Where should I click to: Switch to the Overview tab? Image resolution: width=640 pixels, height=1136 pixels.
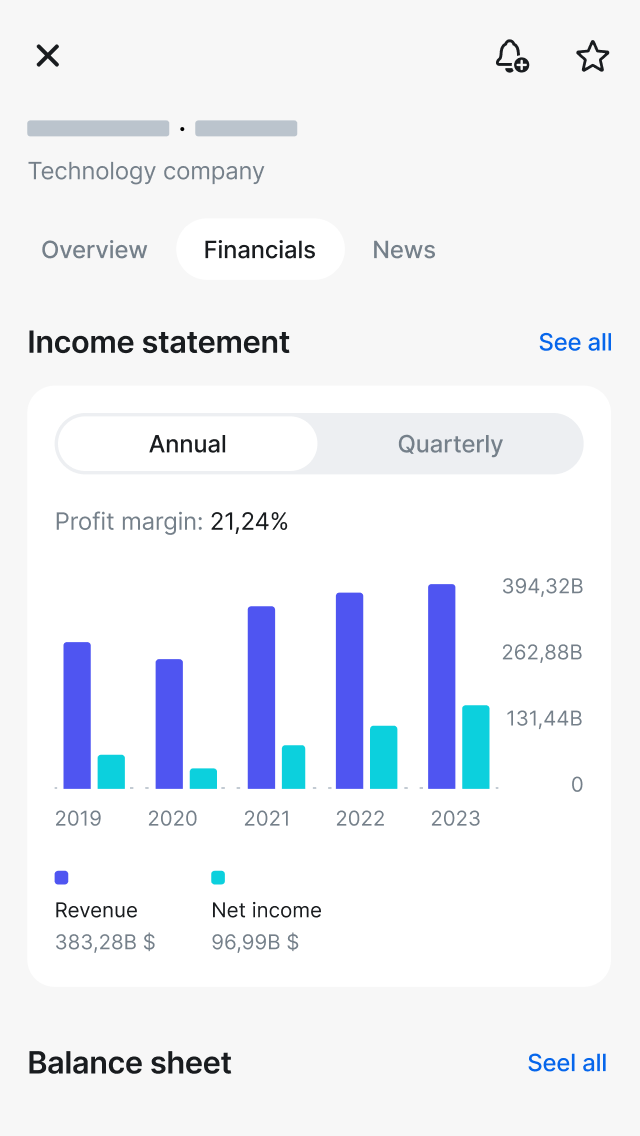pyautogui.click(x=94, y=250)
